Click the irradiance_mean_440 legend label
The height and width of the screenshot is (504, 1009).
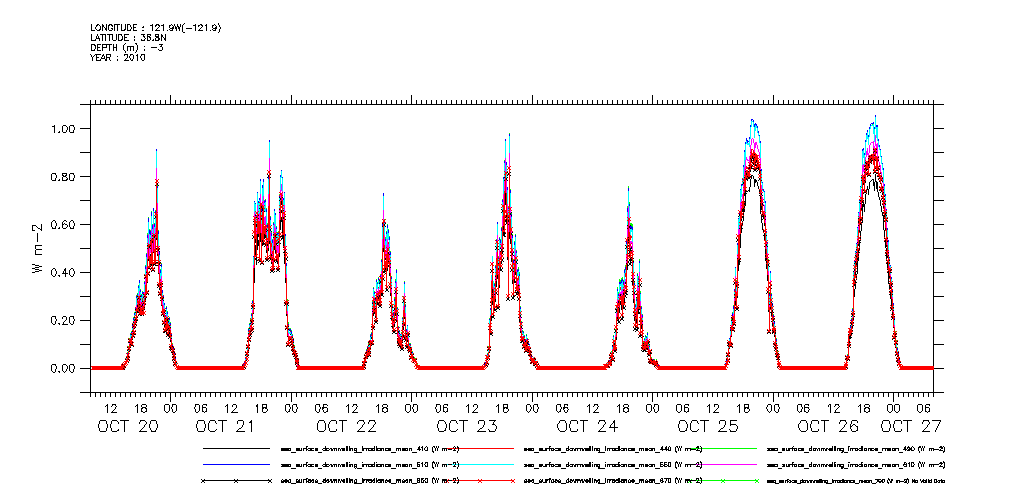613,448
